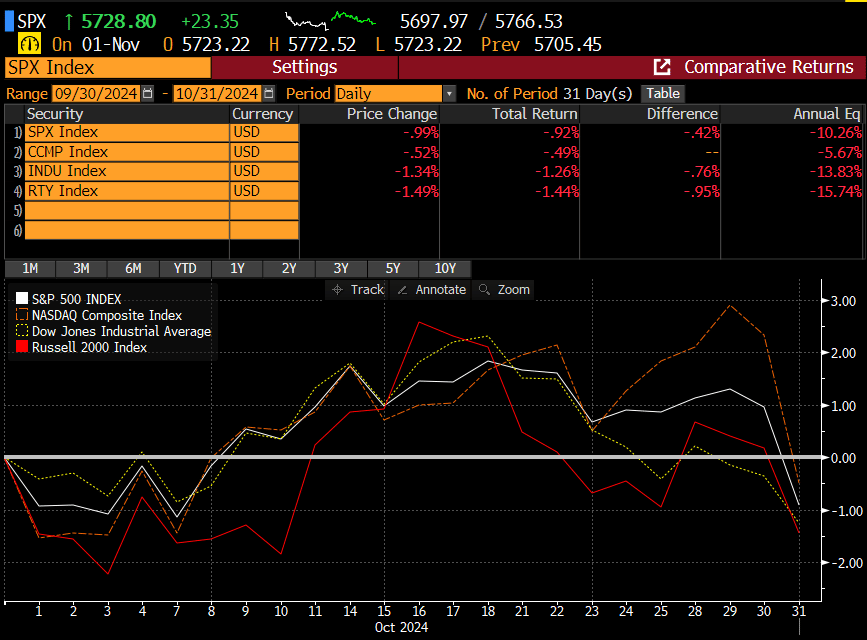867x640 pixels.
Task: Click the green up arrow next to SPX price
Action: point(69,22)
